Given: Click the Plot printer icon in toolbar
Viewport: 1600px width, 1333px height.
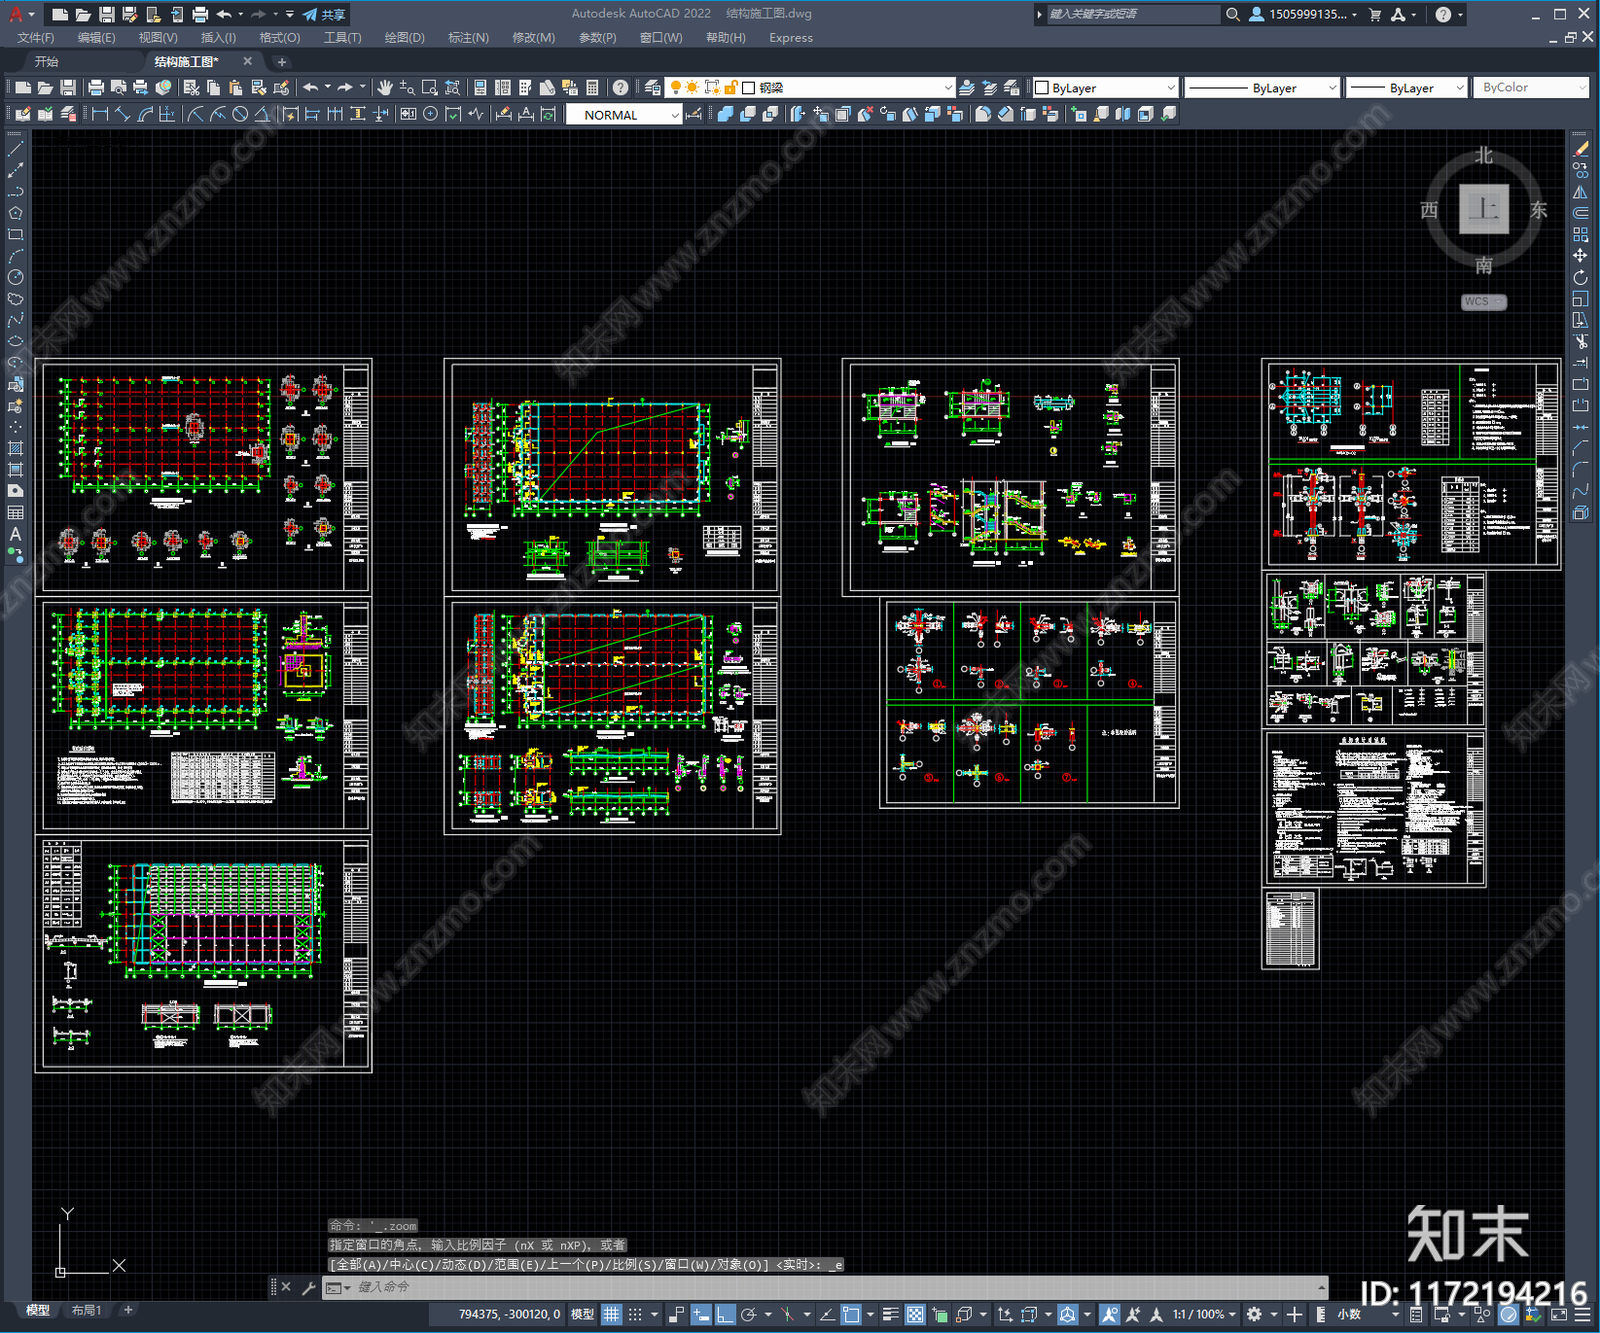Looking at the screenshot, I should [96, 88].
